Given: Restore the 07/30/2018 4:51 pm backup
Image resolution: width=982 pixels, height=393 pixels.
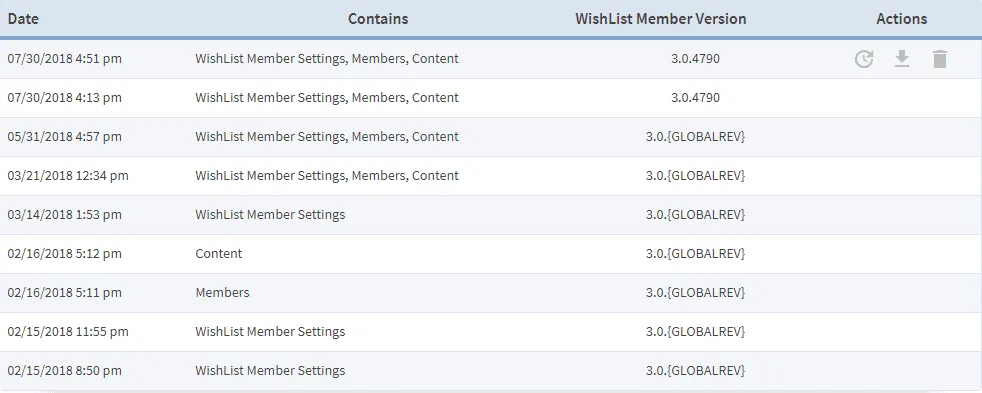Looking at the screenshot, I should pos(864,59).
